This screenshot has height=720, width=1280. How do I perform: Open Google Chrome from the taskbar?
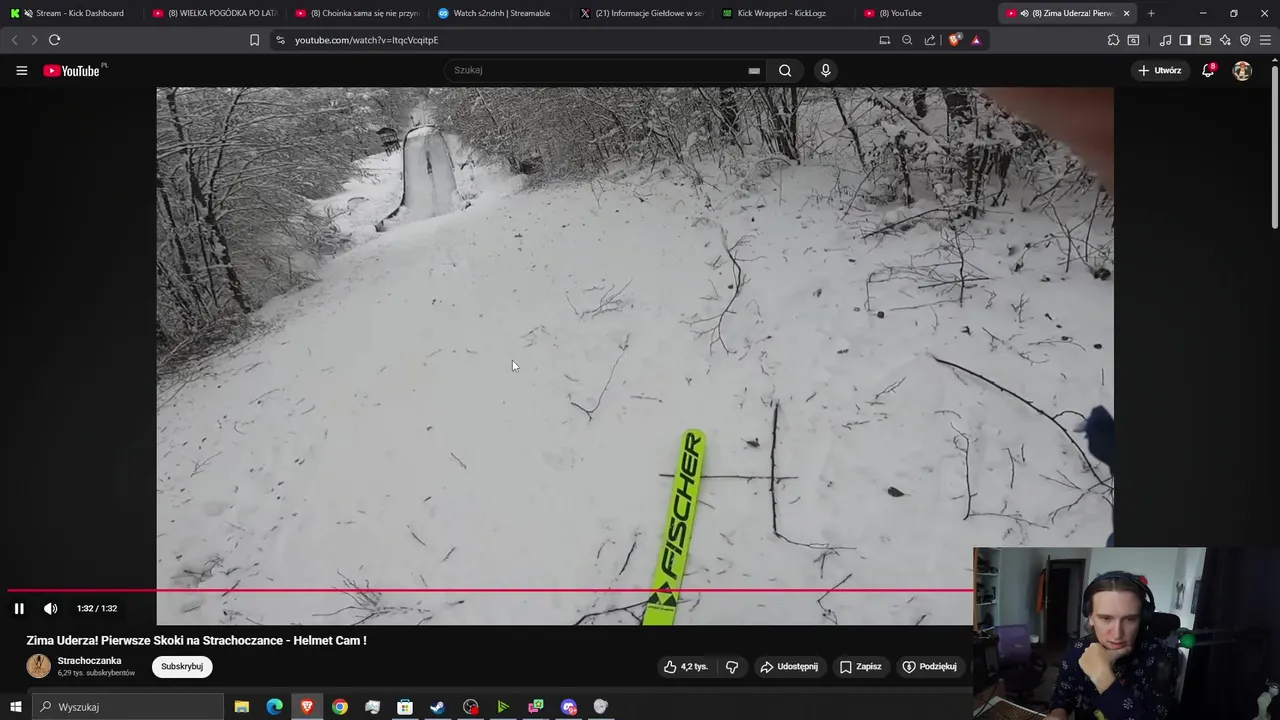coord(340,707)
